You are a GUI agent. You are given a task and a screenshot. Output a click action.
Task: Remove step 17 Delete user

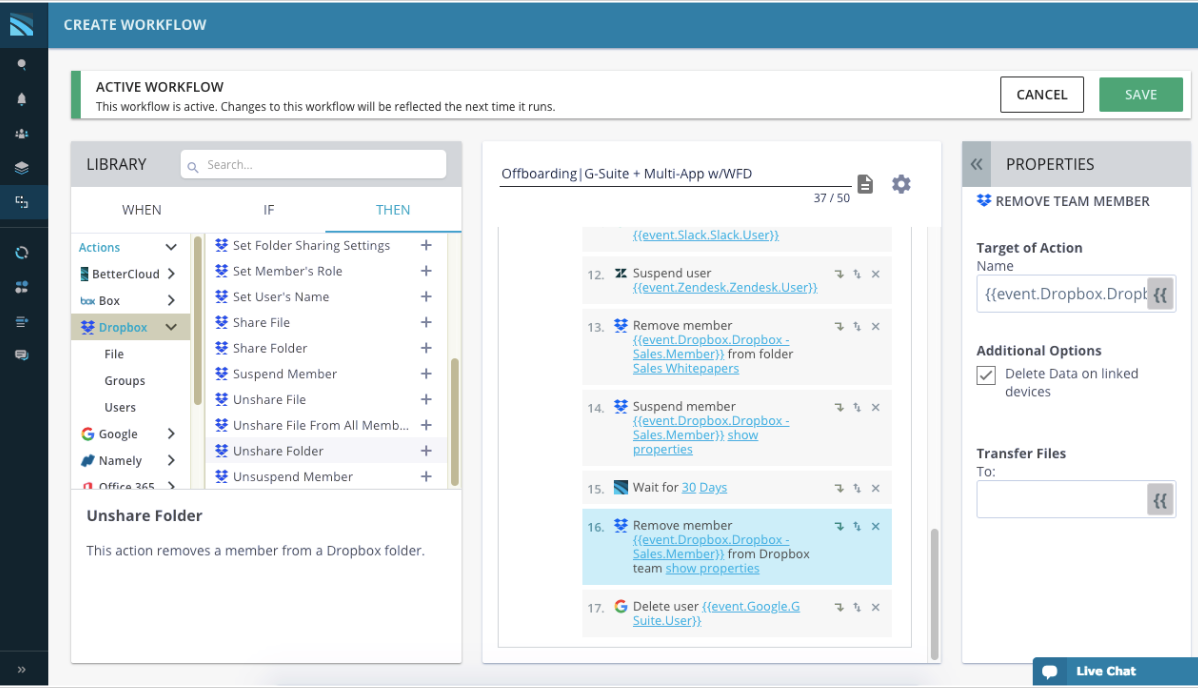point(876,607)
